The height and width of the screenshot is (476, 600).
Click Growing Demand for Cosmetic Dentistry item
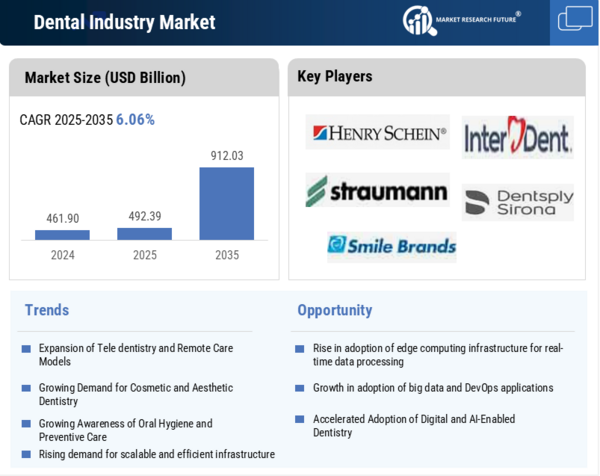click(x=136, y=394)
